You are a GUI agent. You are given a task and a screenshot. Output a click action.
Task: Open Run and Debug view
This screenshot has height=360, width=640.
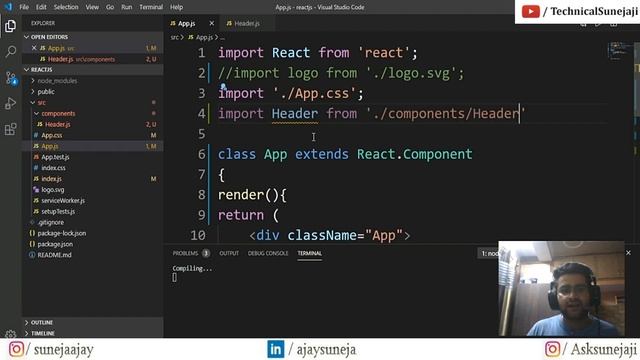11,103
